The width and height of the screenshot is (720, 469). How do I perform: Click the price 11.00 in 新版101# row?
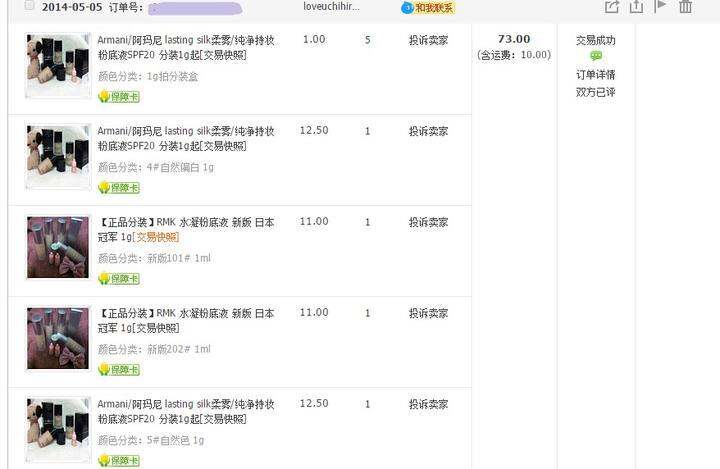coord(314,221)
